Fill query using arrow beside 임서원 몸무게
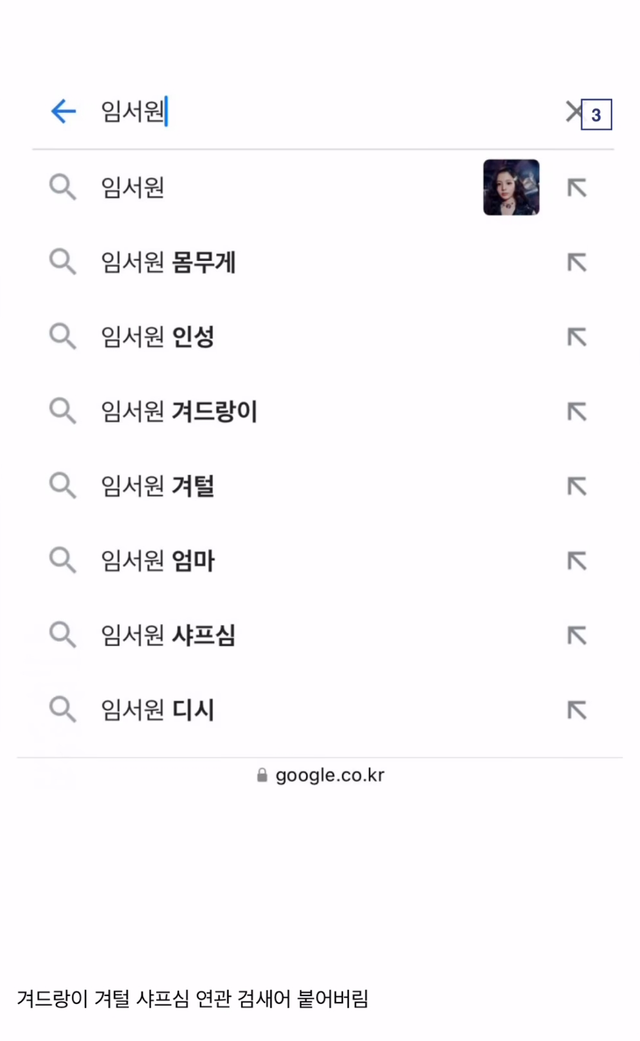 (577, 262)
